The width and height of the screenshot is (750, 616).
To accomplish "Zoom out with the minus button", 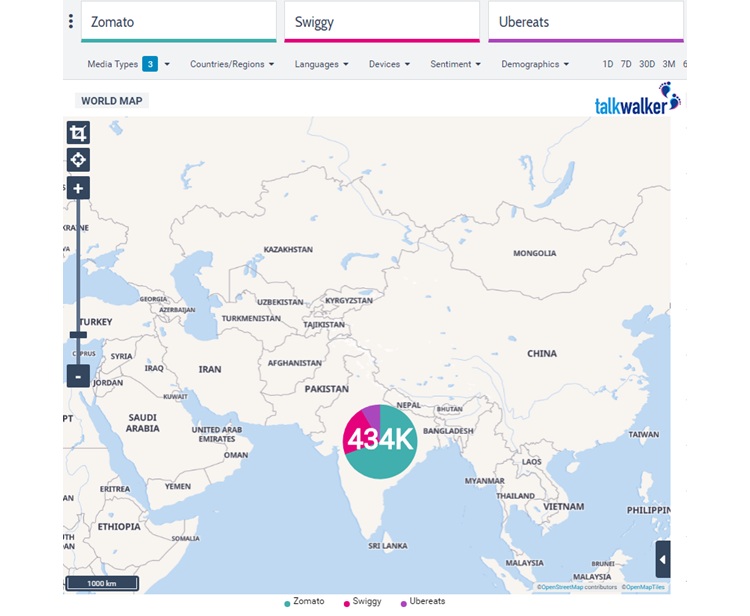I will coord(78,376).
